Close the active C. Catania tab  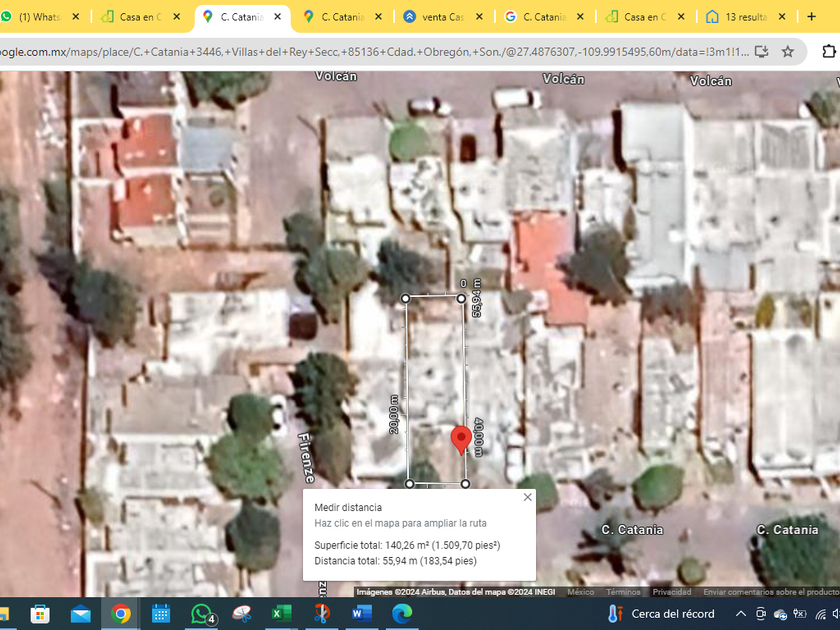[278, 17]
